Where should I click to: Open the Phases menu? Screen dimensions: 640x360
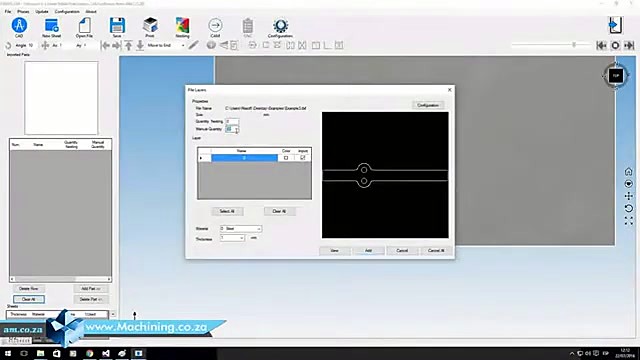[x=23, y=11]
